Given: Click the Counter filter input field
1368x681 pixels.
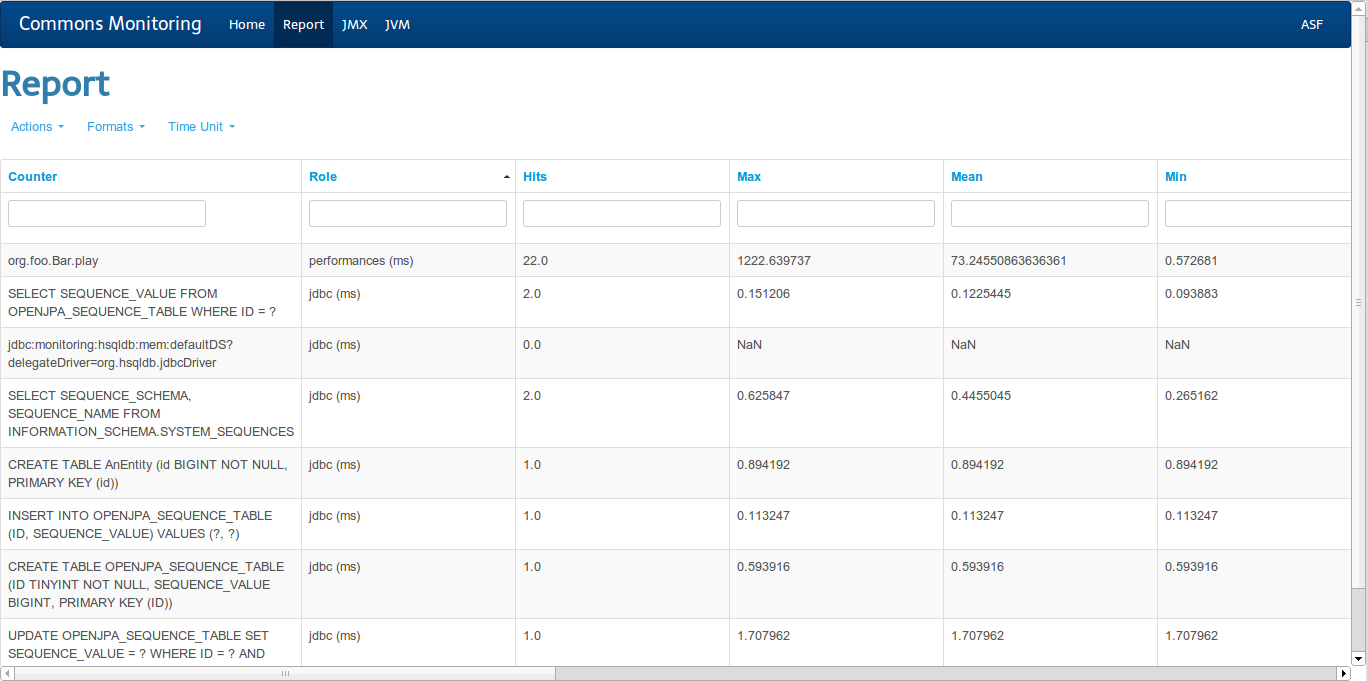Looking at the screenshot, I should tap(106, 213).
